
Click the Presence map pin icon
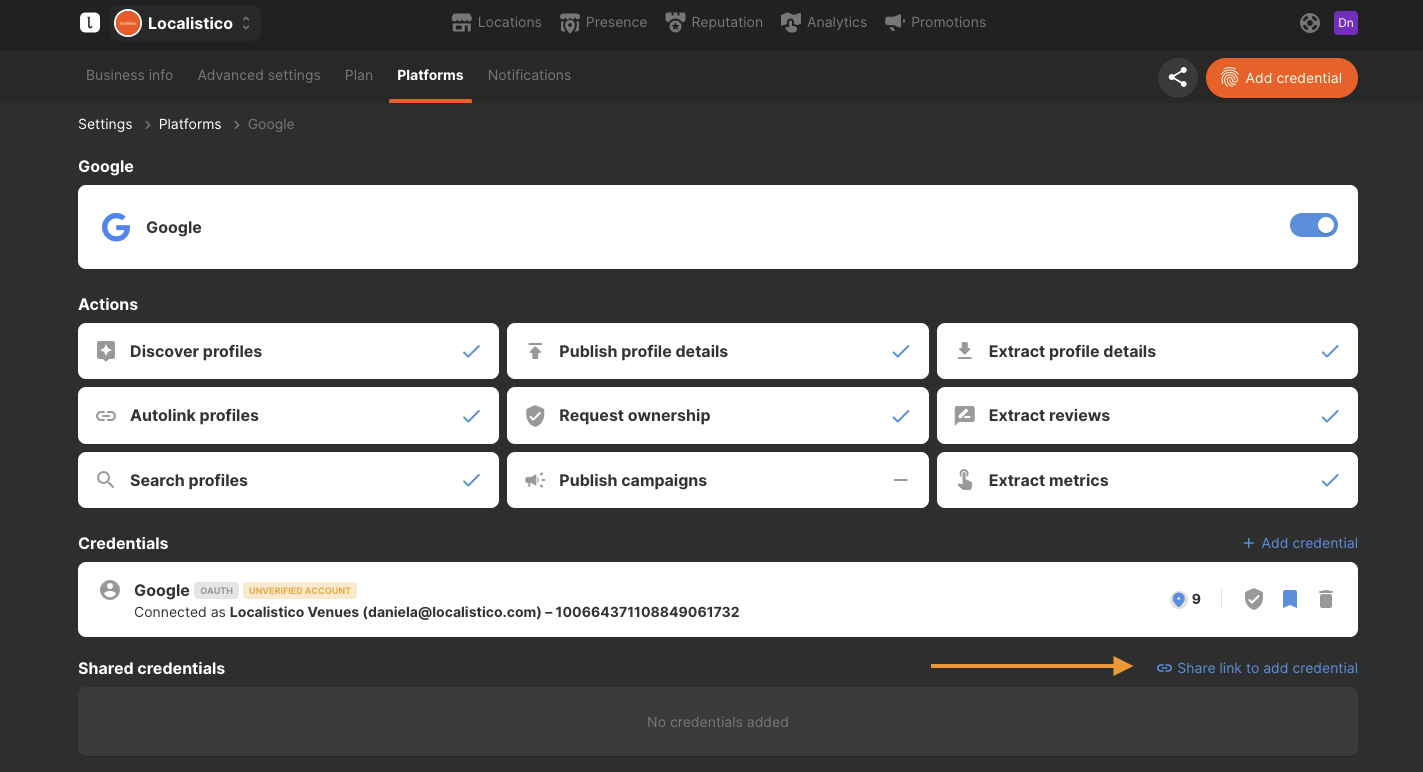coord(570,22)
